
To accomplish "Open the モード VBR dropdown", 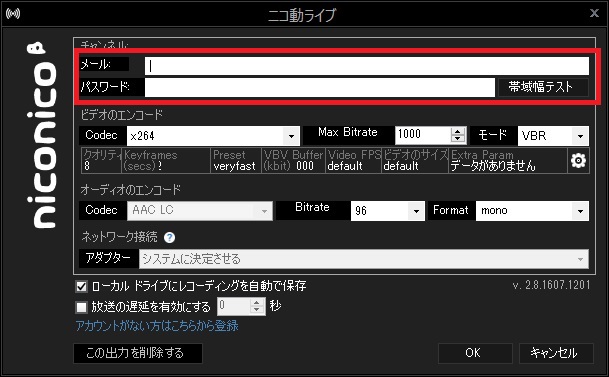I will tap(580, 136).
